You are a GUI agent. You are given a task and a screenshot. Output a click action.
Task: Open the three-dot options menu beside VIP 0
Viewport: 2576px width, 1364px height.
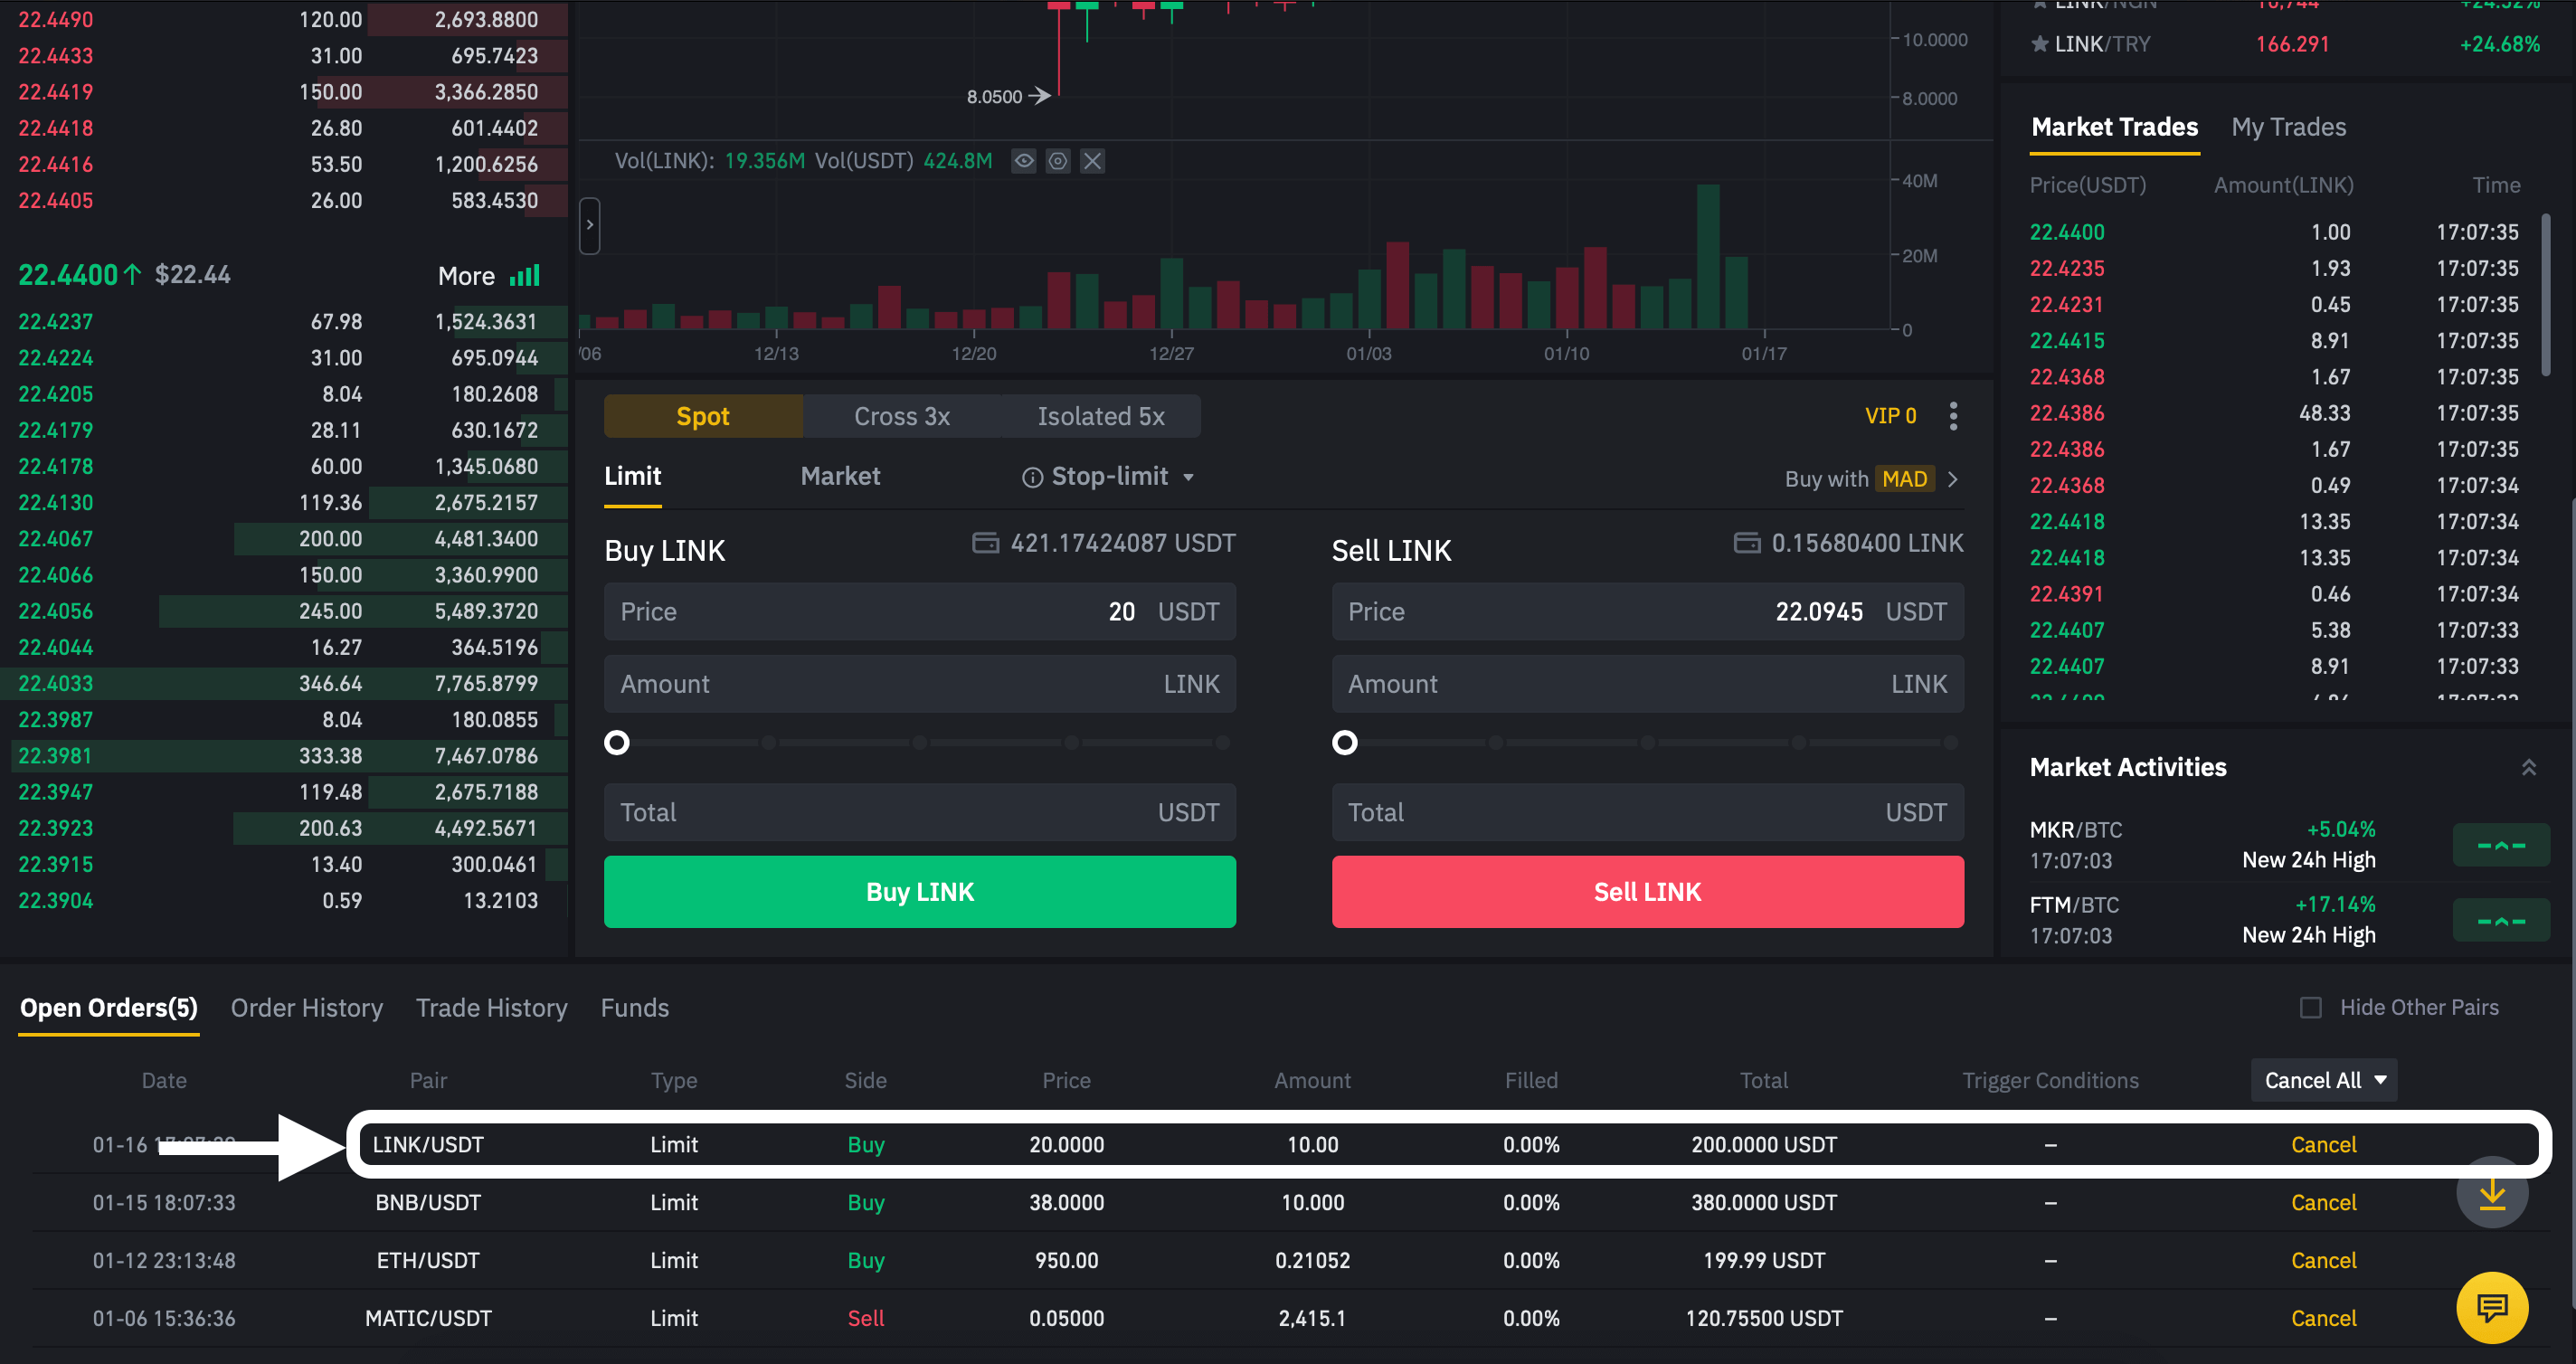tap(1953, 416)
